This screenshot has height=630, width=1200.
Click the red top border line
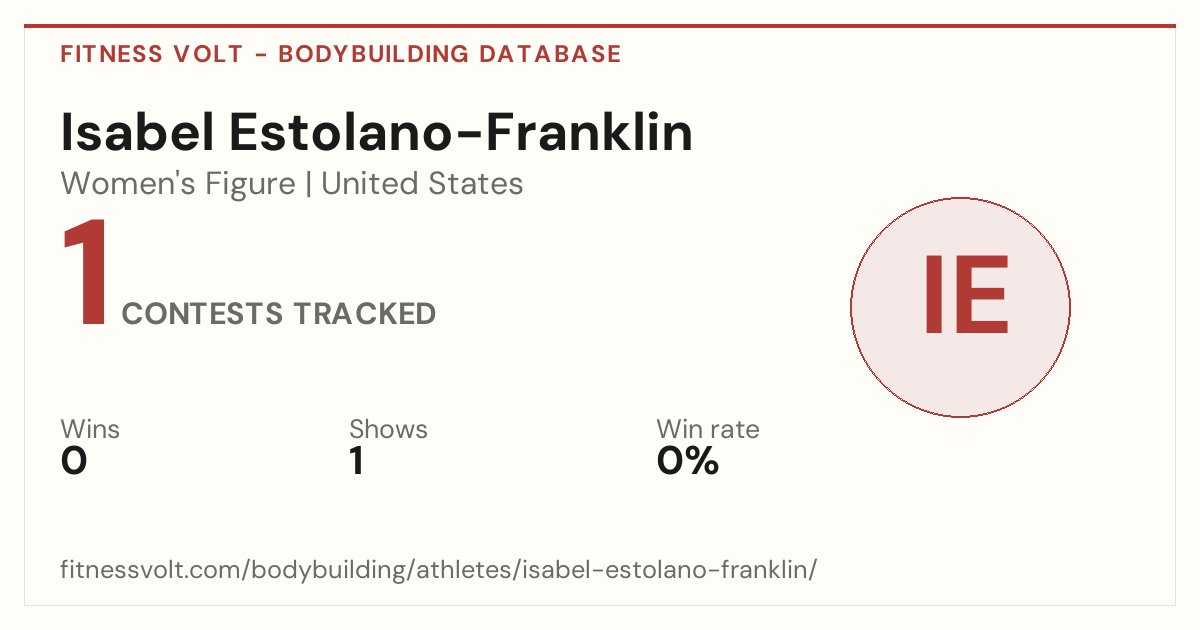[600, 26]
